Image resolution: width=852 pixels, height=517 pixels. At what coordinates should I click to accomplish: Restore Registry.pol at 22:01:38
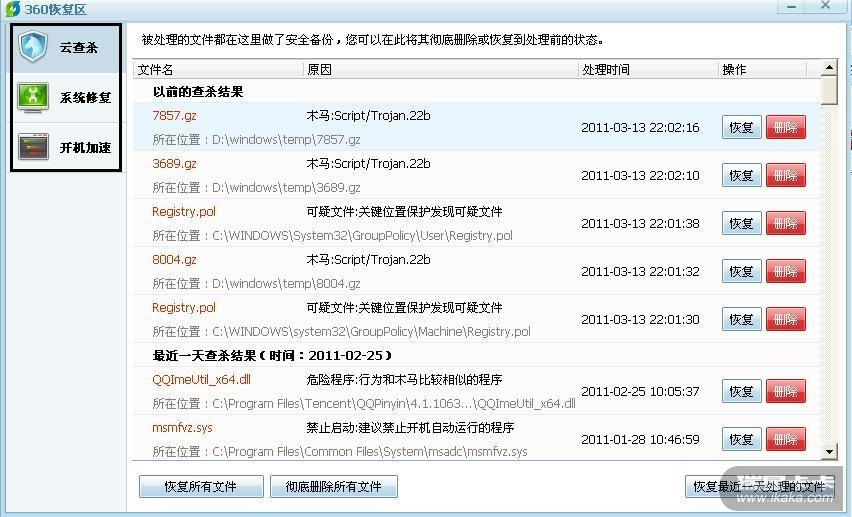point(742,223)
